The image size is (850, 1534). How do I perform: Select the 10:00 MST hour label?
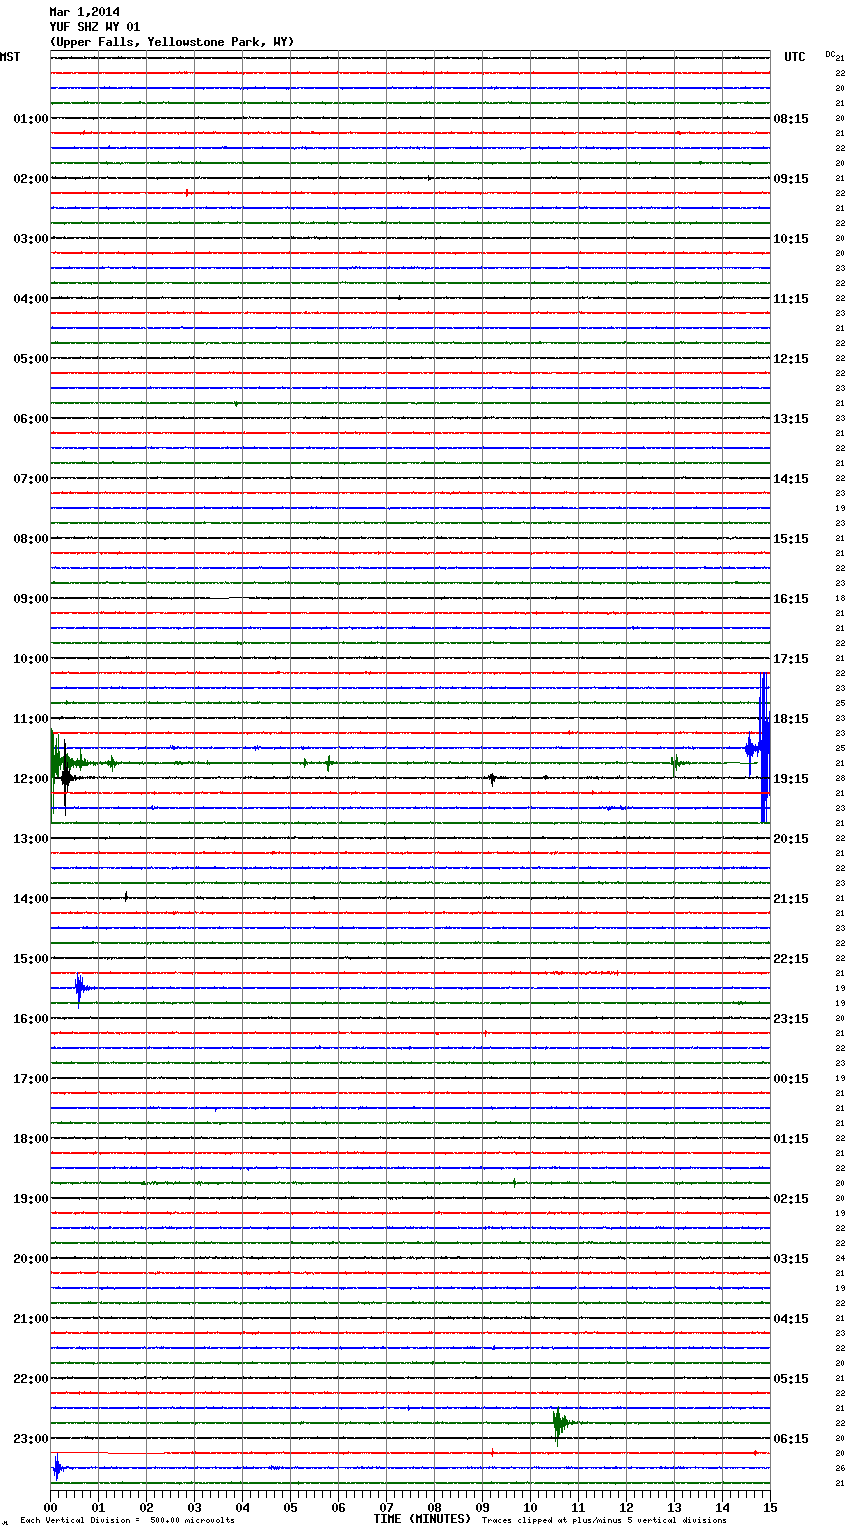point(30,659)
